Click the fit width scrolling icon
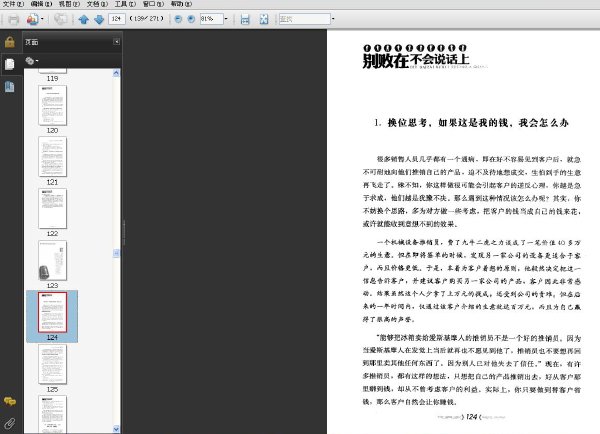This screenshot has width=600, height=434. (x=245, y=19)
